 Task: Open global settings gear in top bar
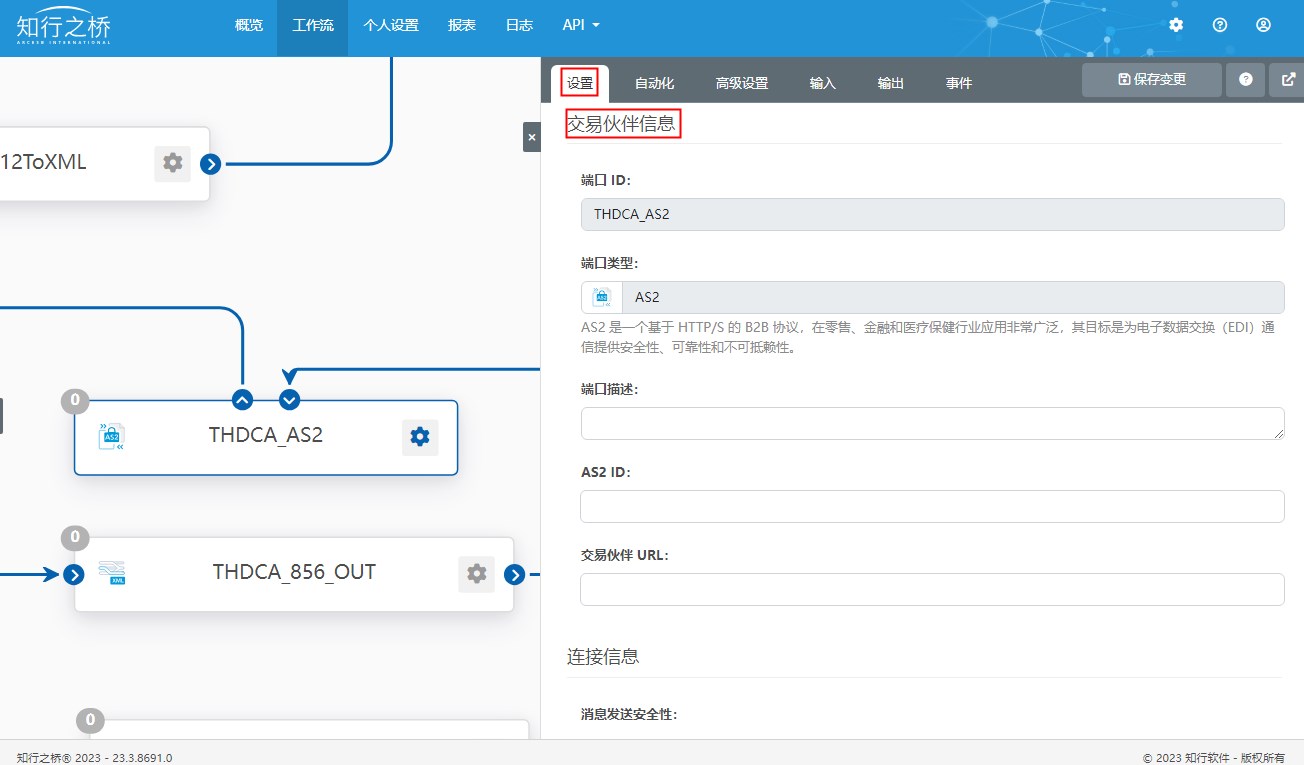click(x=1176, y=25)
